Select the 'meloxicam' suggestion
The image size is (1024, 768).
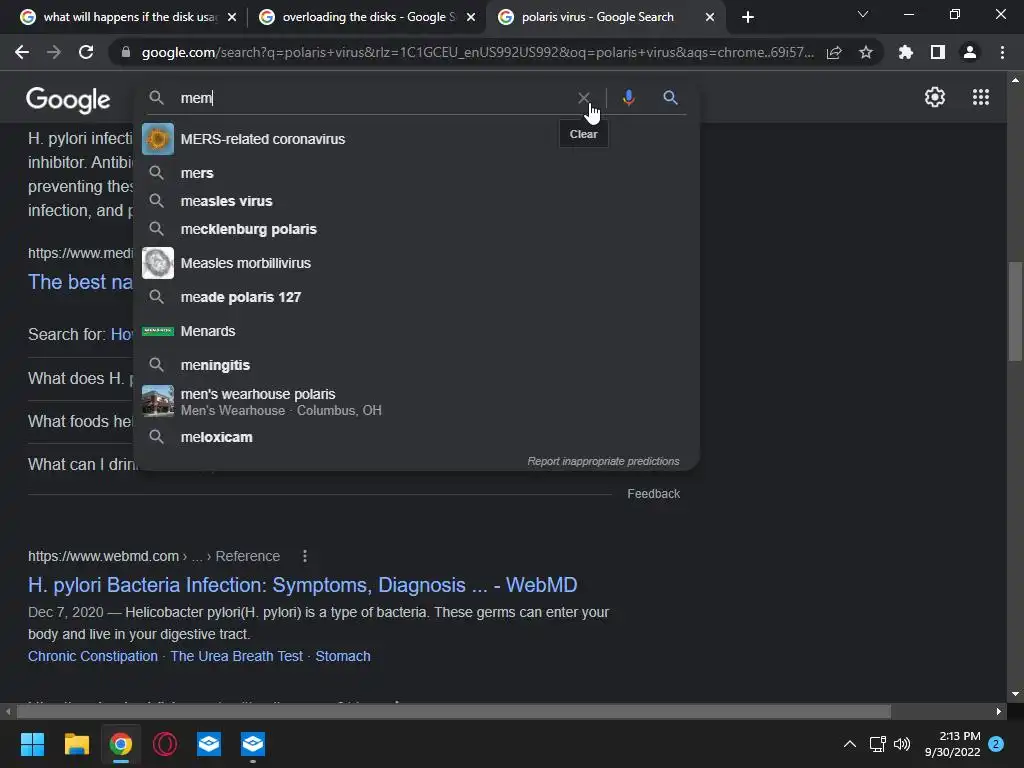pyautogui.click(x=416, y=437)
